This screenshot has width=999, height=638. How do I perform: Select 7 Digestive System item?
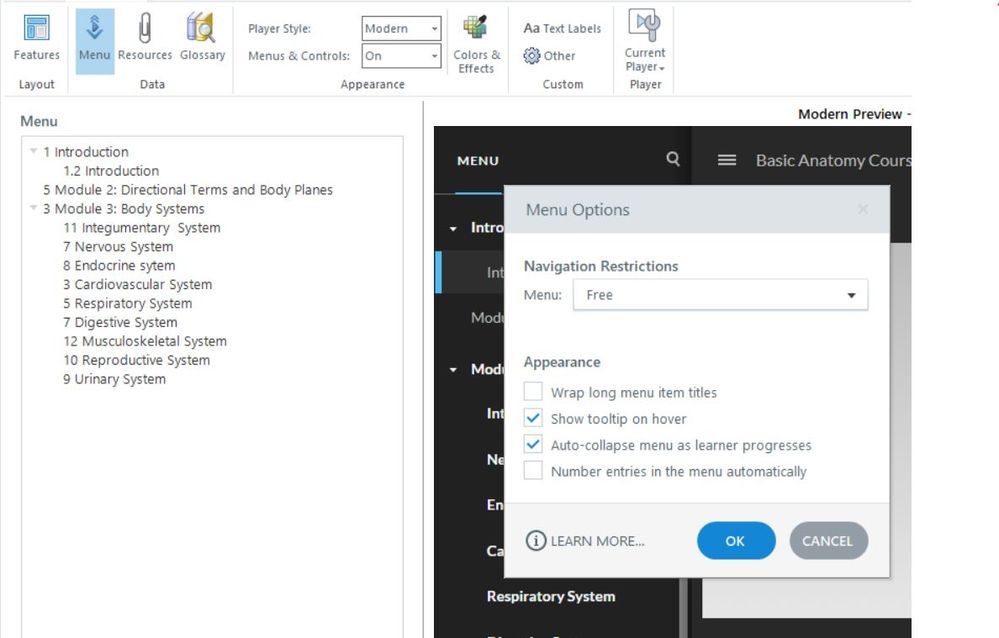120,322
